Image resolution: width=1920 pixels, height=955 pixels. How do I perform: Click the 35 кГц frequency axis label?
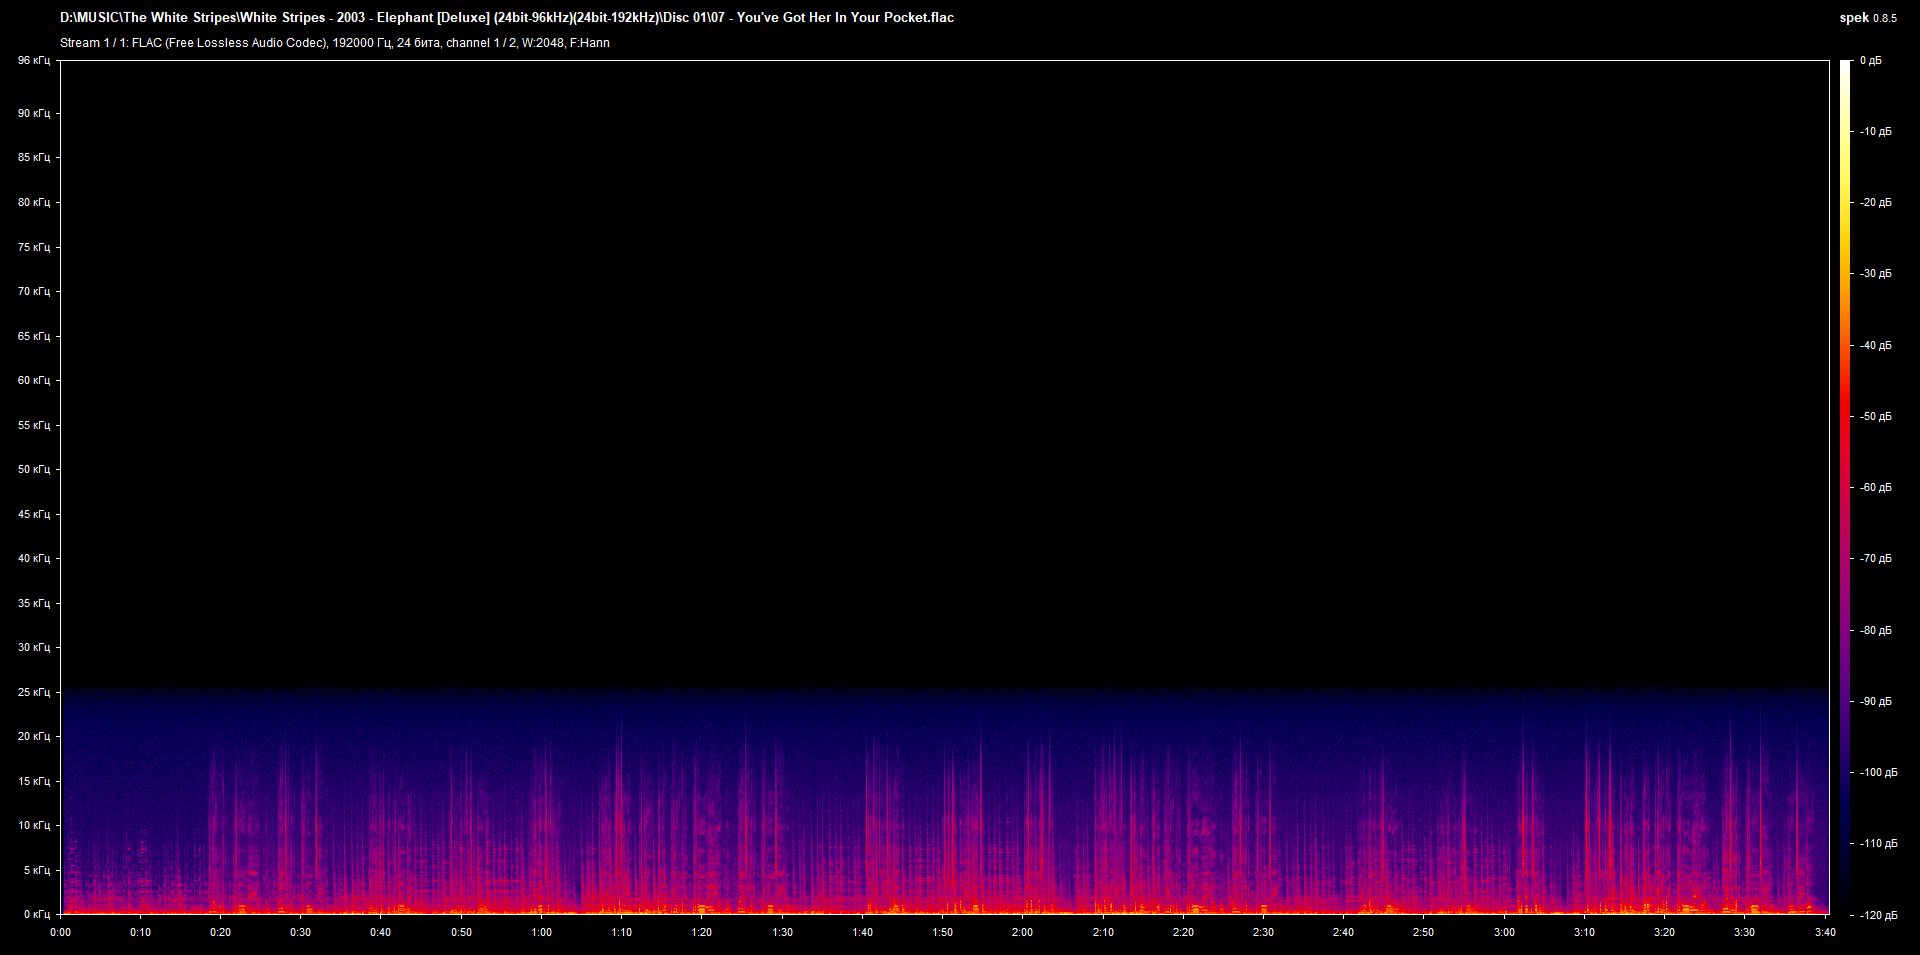(34, 603)
